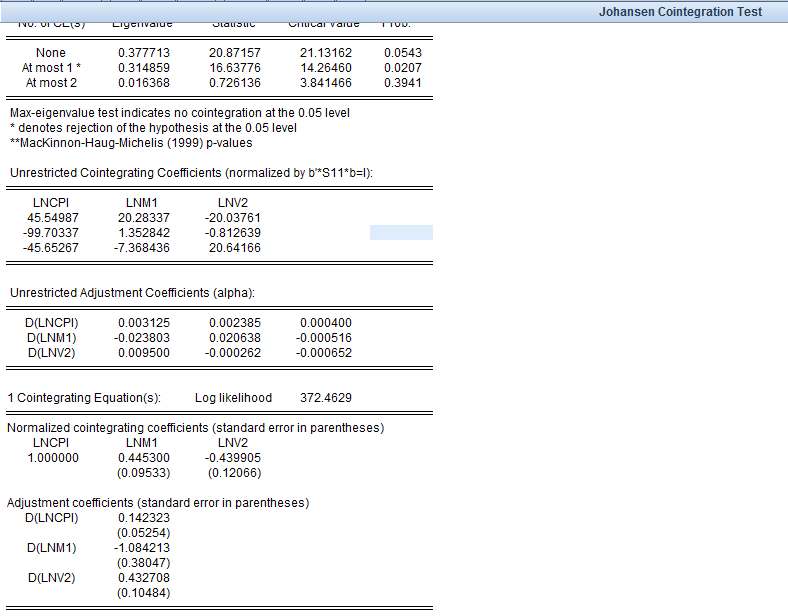Click the 'Max-eigenvalue test indicates no cointegration' note

click(179, 113)
